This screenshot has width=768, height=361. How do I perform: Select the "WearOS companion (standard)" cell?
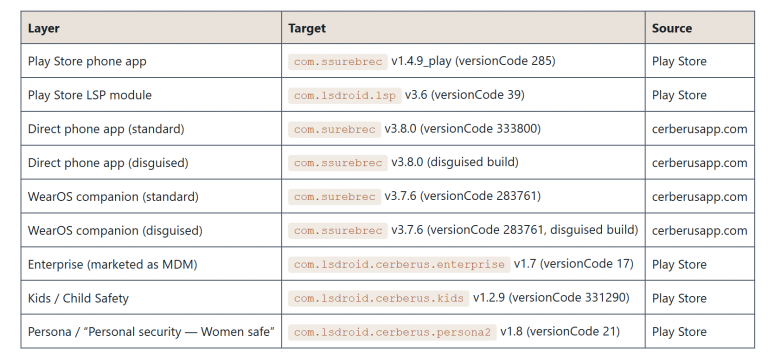151,196
